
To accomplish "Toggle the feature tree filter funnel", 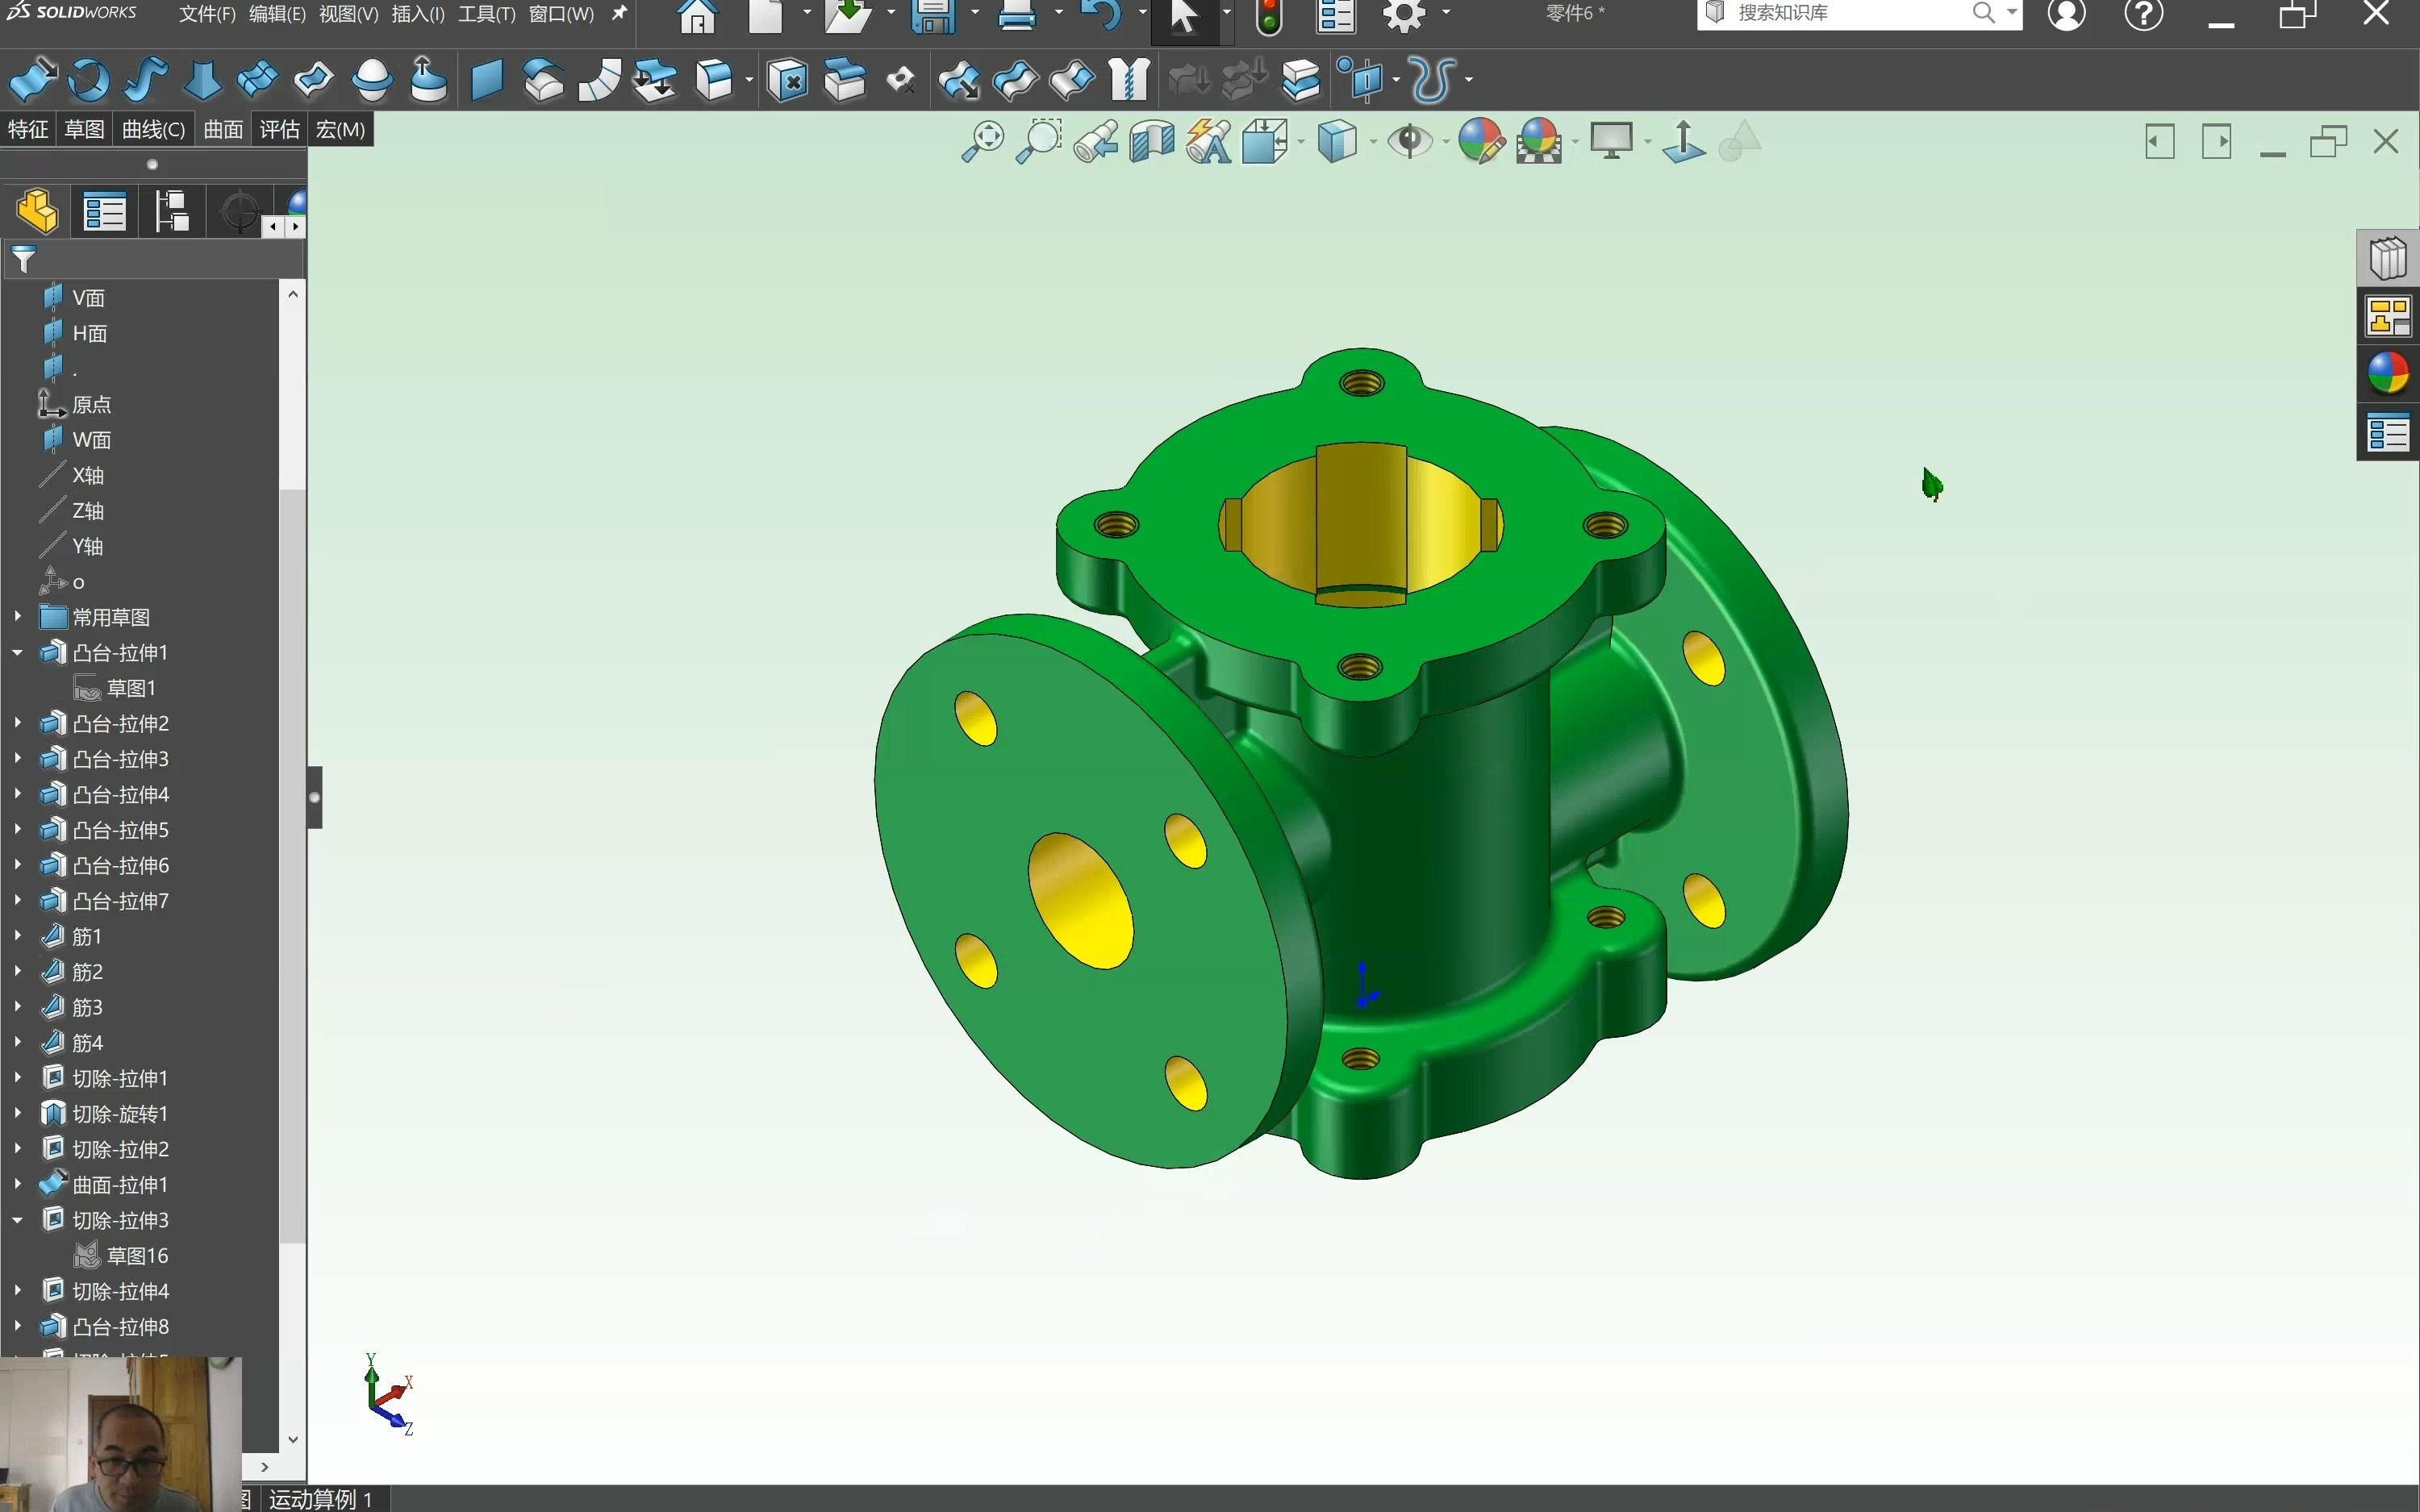I will [x=24, y=259].
